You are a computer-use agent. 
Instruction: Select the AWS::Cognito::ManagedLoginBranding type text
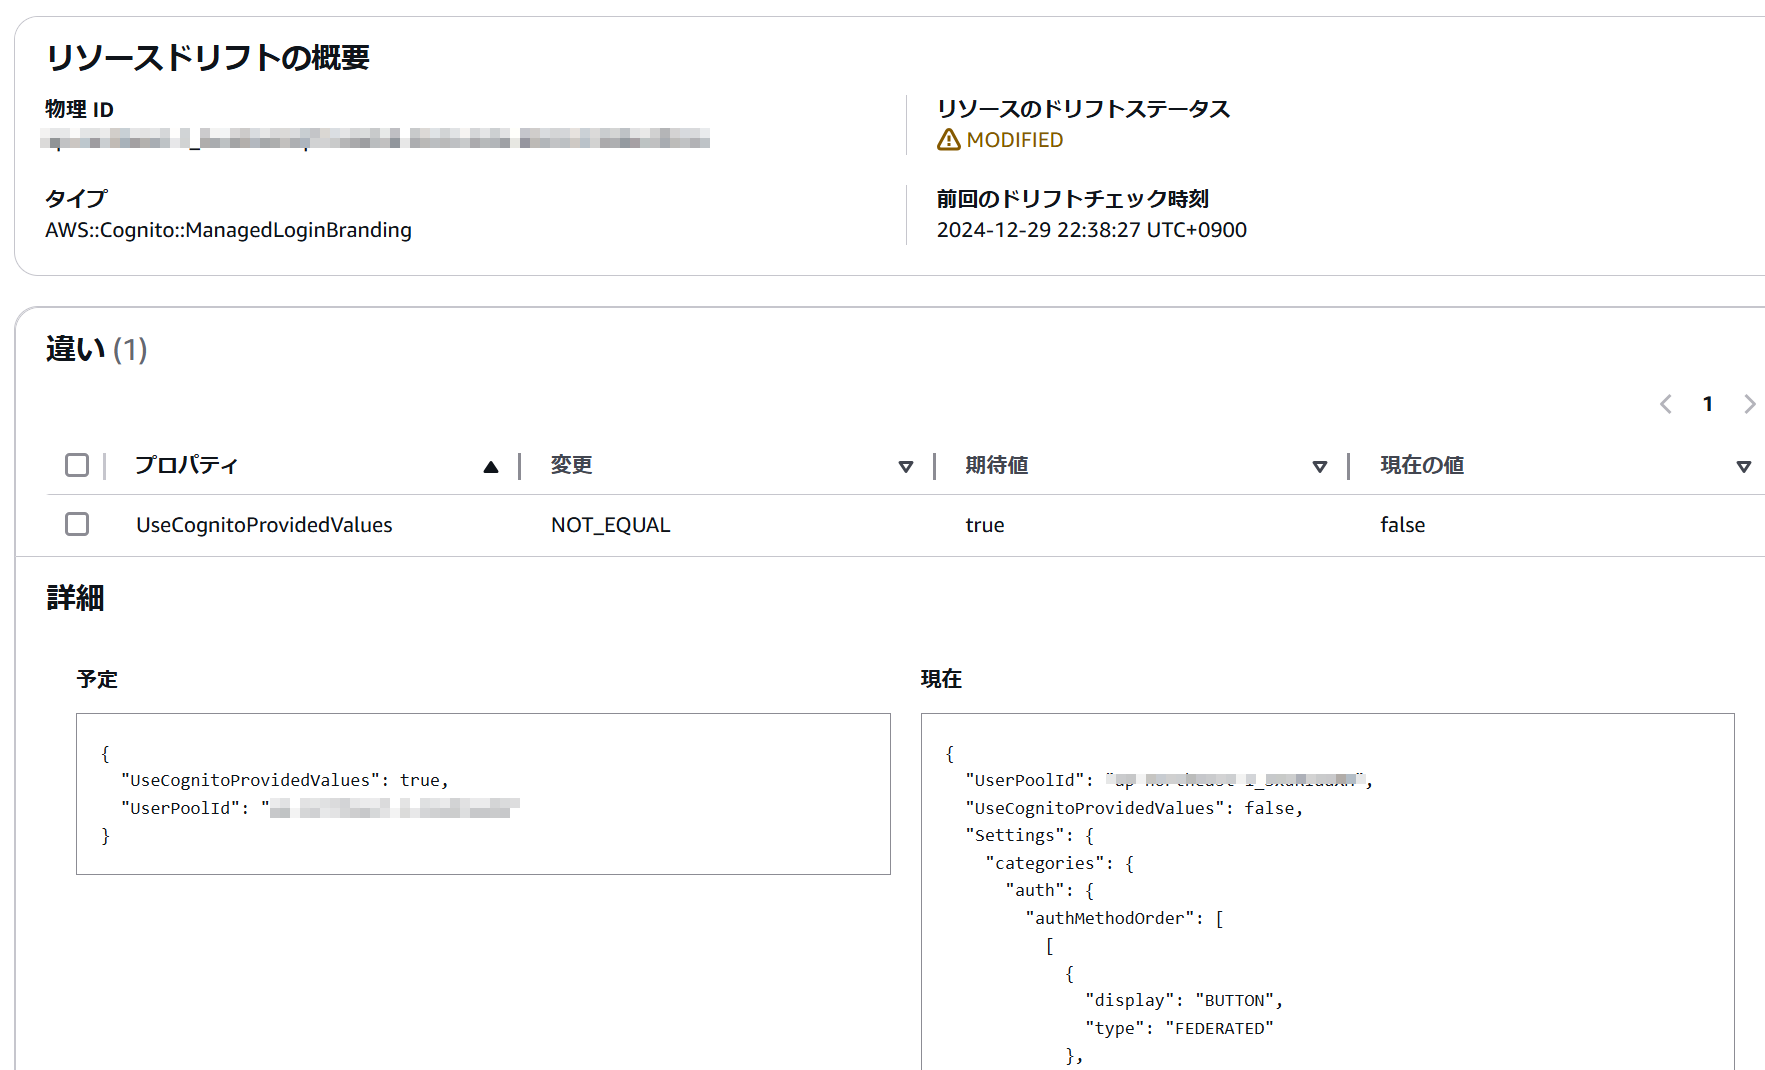coord(230,230)
